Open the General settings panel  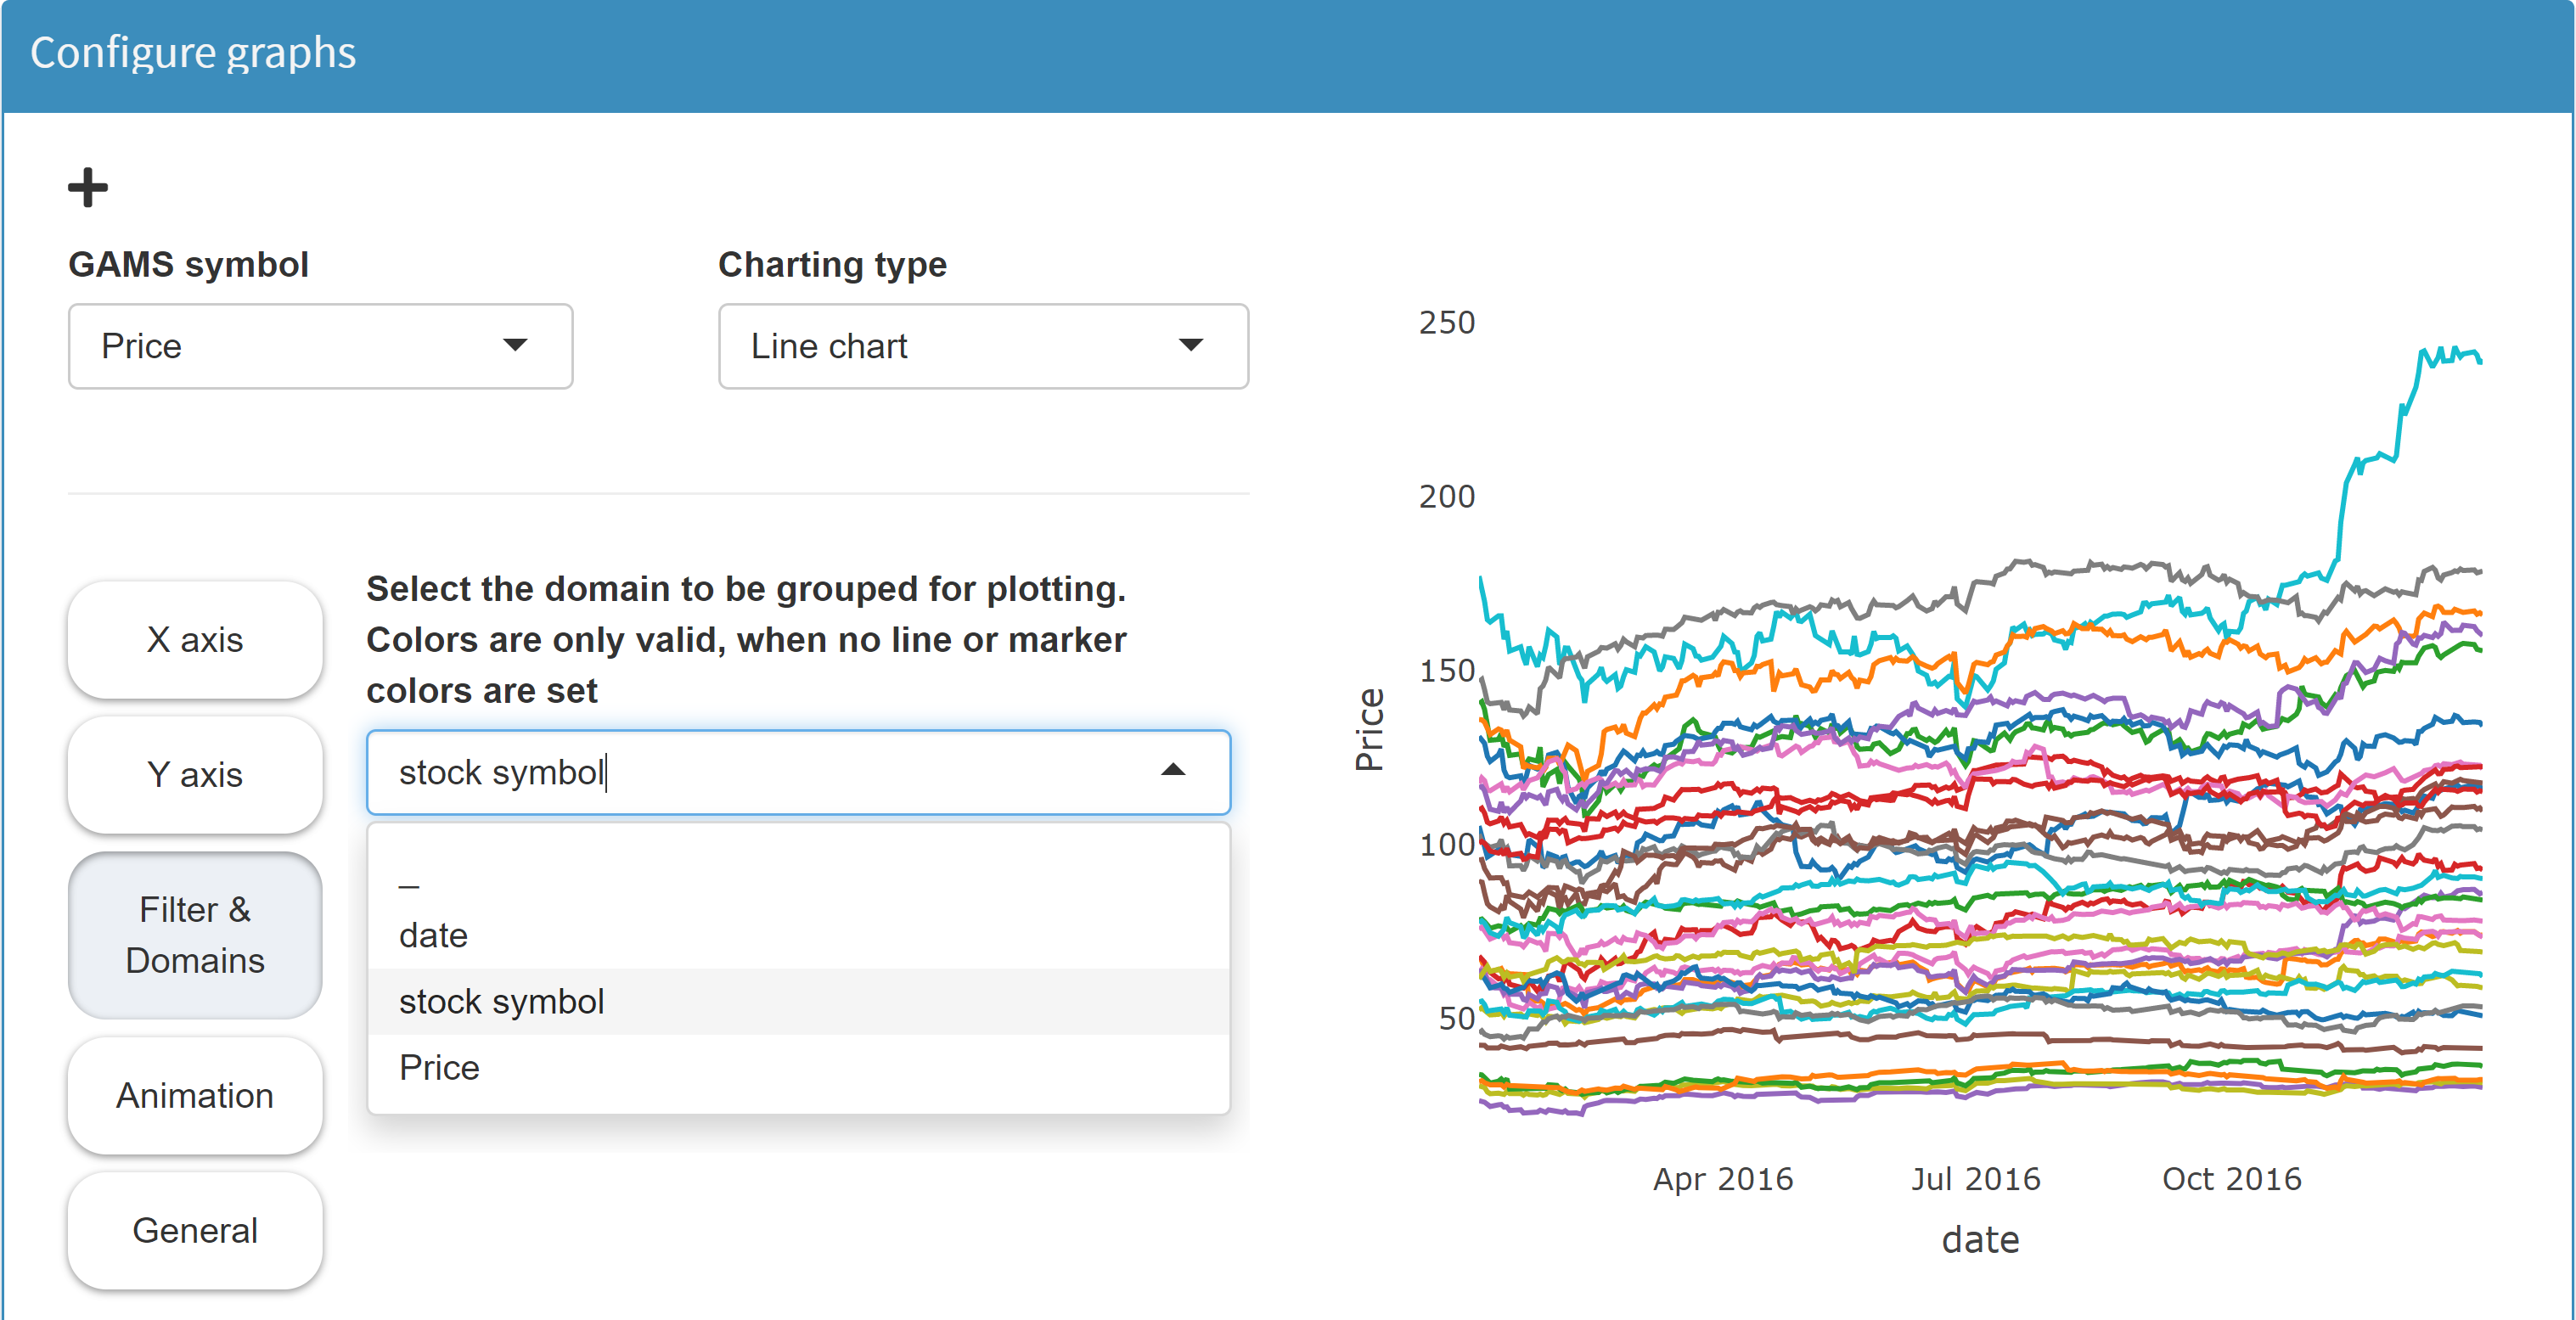point(194,1230)
